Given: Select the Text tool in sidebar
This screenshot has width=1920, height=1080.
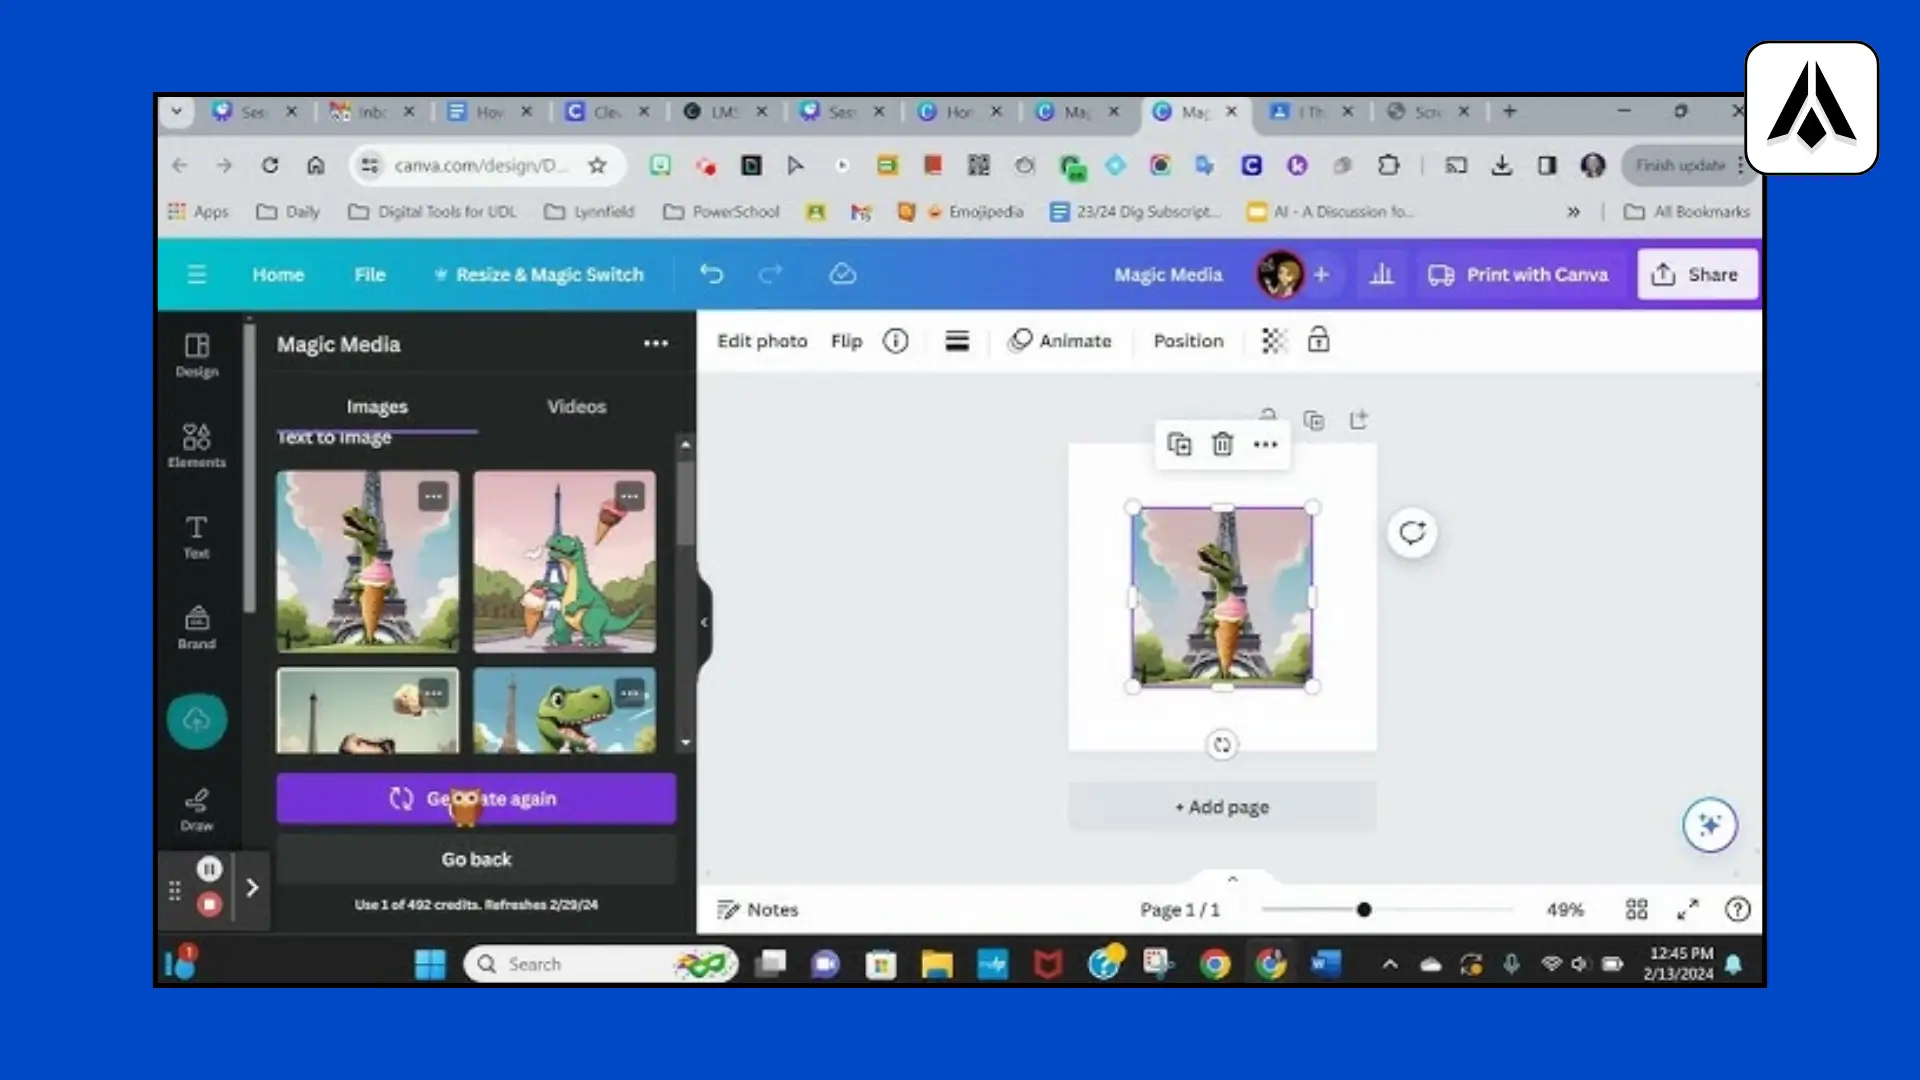Looking at the screenshot, I should [x=197, y=536].
